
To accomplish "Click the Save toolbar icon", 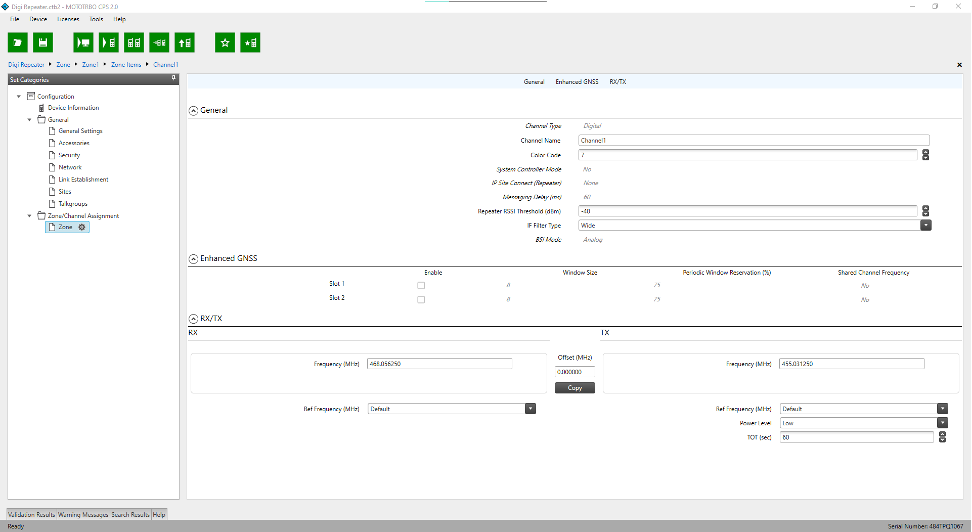I will 43,42.
